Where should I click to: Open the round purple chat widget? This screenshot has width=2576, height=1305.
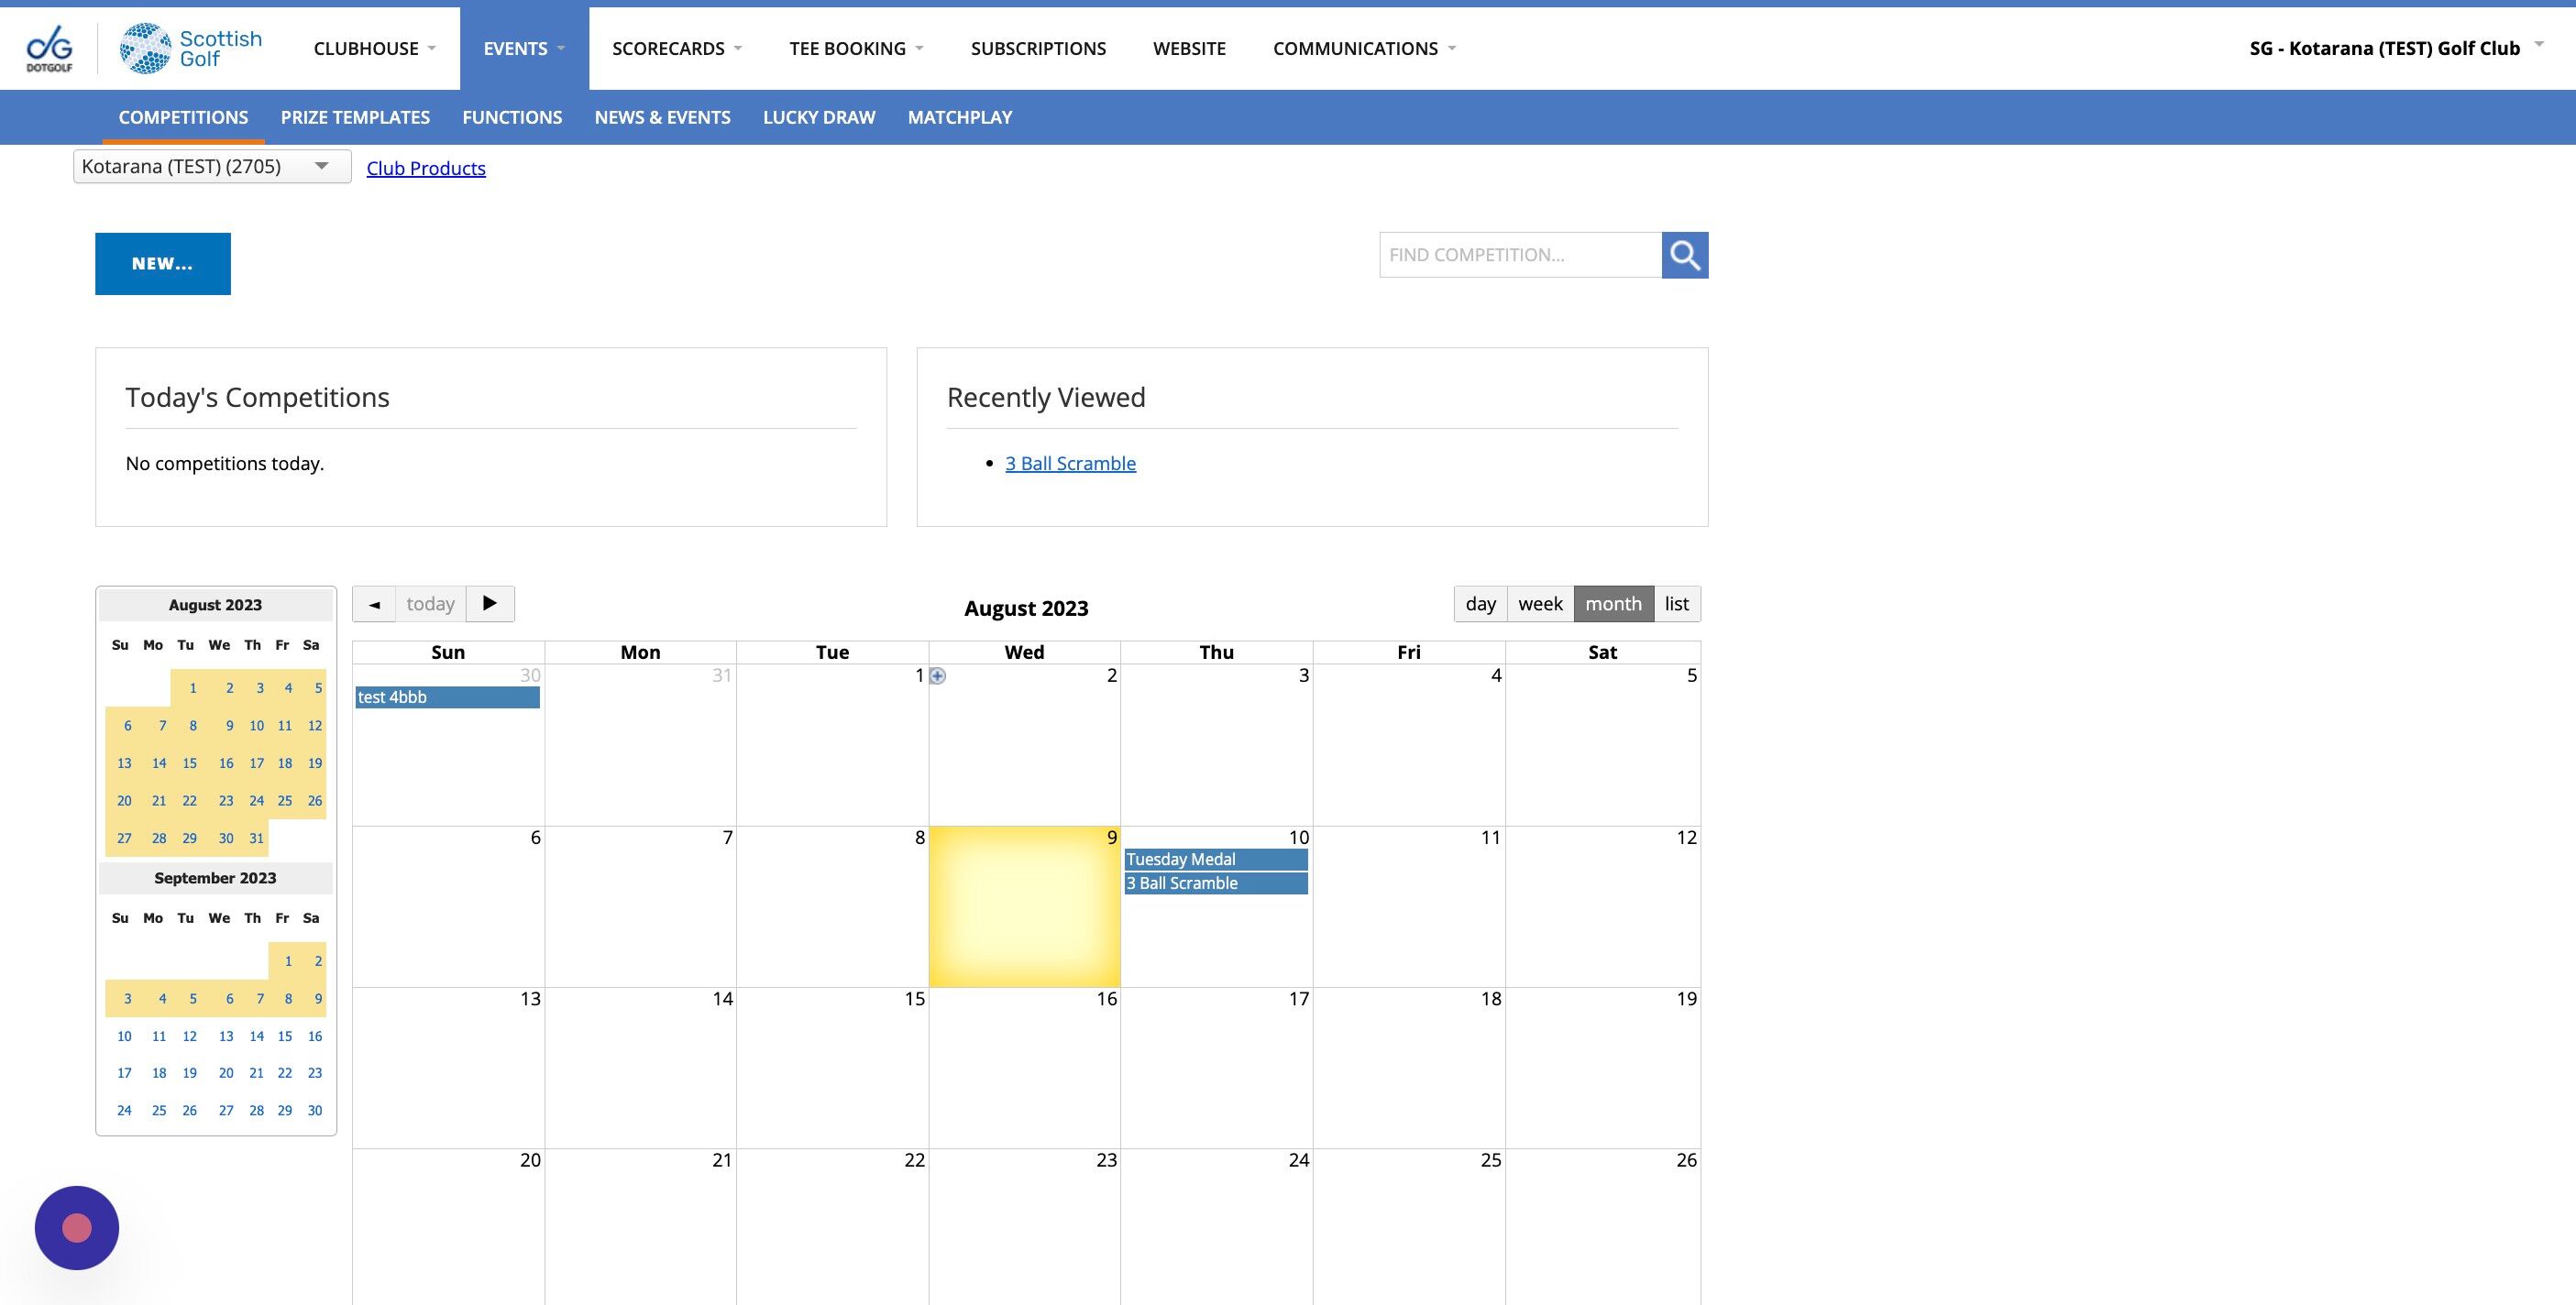click(77, 1227)
